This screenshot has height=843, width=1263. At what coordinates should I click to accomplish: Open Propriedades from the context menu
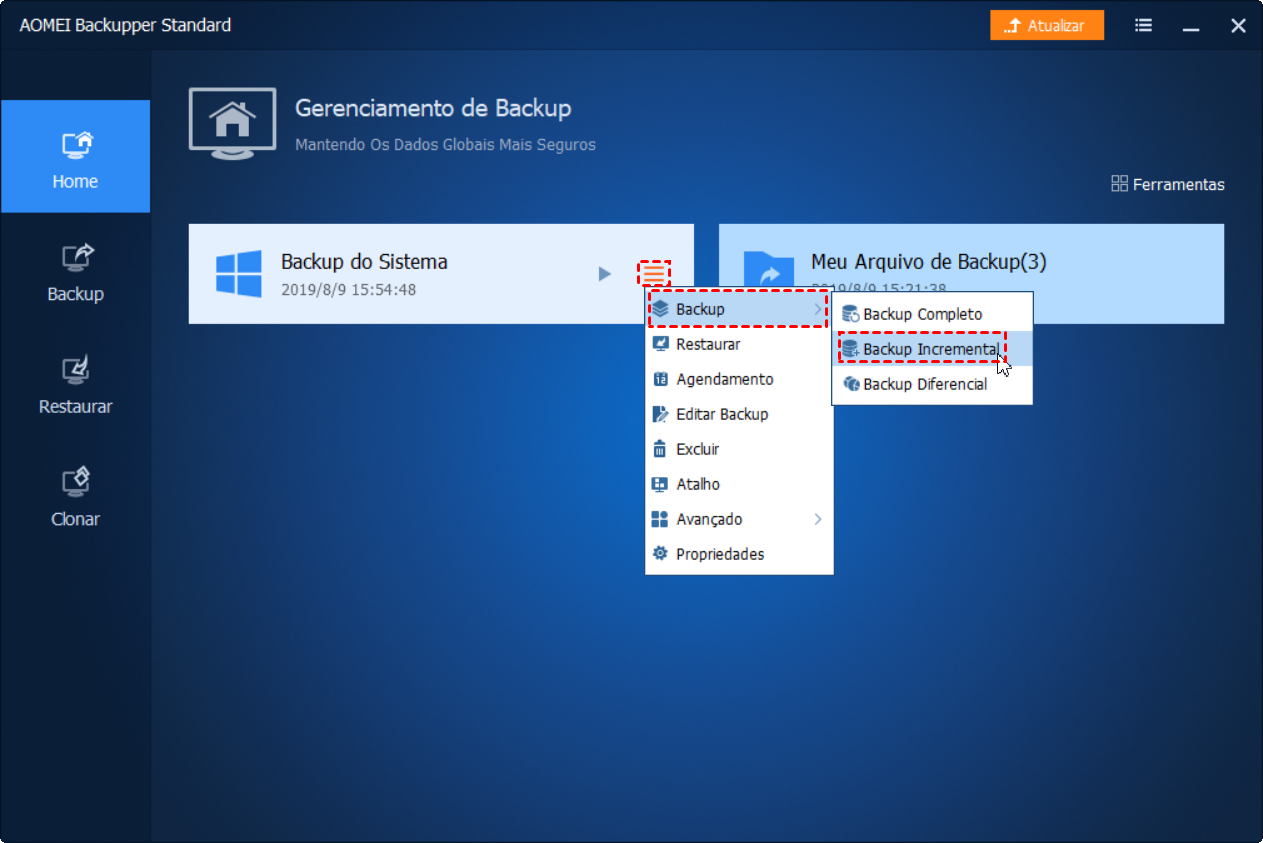739,554
